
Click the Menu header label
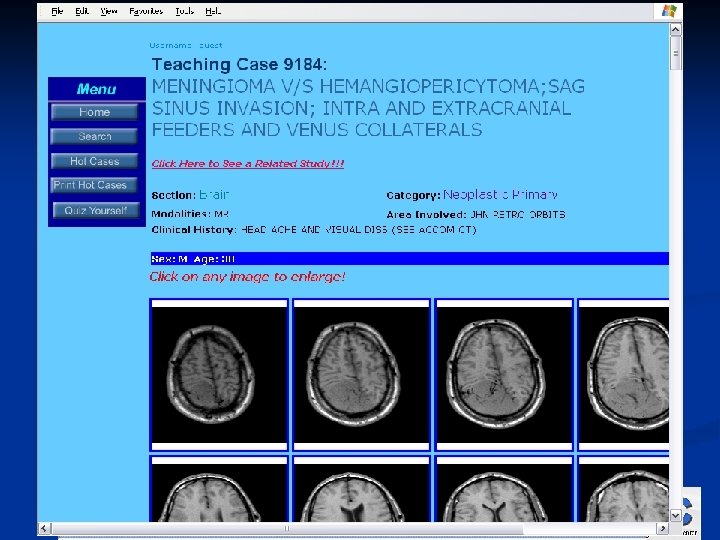(x=96, y=89)
